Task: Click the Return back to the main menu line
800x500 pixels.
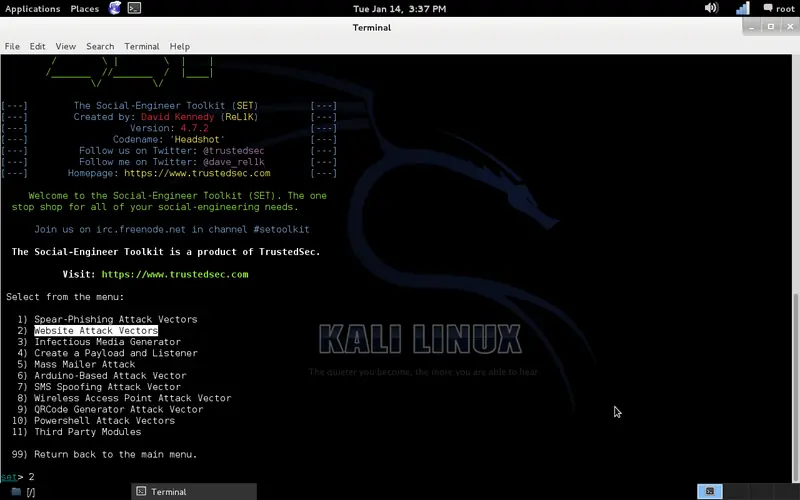Action: (116, 454)
